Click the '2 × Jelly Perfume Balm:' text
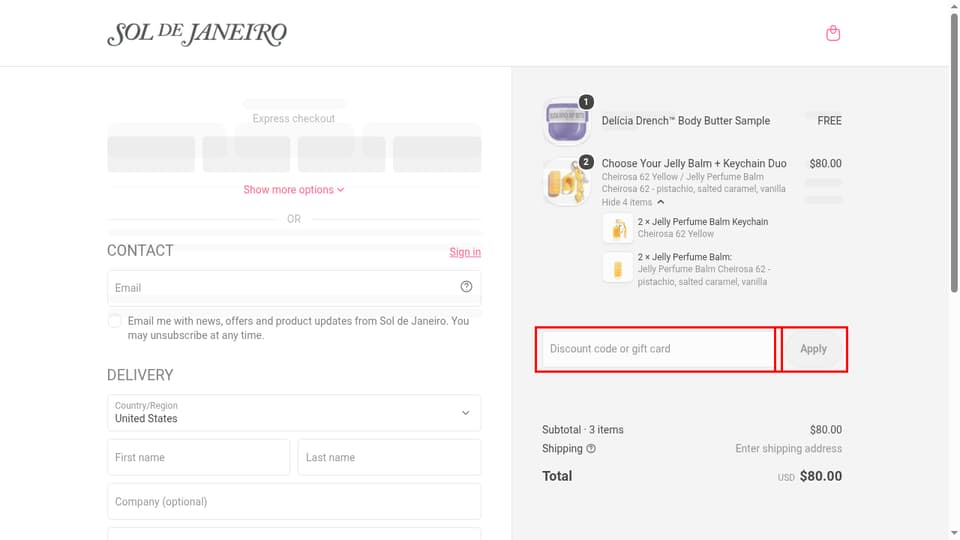 [684, 257]
